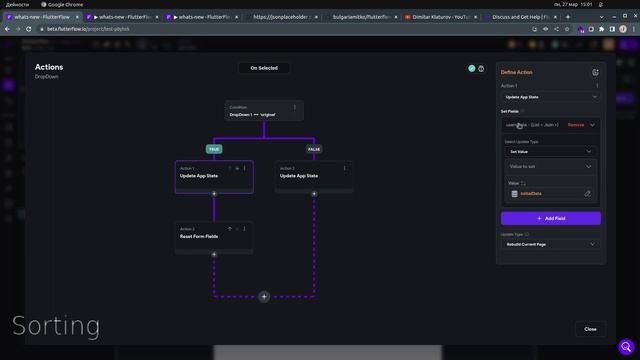Image resolution: width=640 pixels, height=360 pixels.
Task: Open Action 2 Update App State node menu
Action: (344, 168)
